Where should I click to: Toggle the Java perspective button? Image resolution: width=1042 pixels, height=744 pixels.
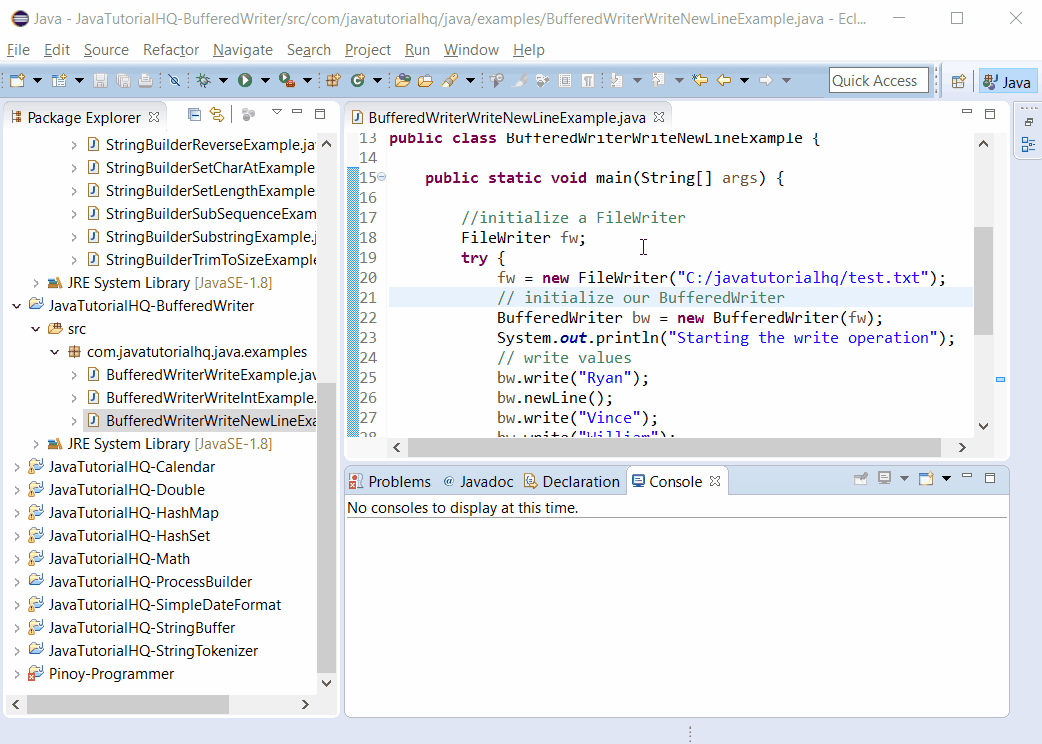click(1007, 81)
